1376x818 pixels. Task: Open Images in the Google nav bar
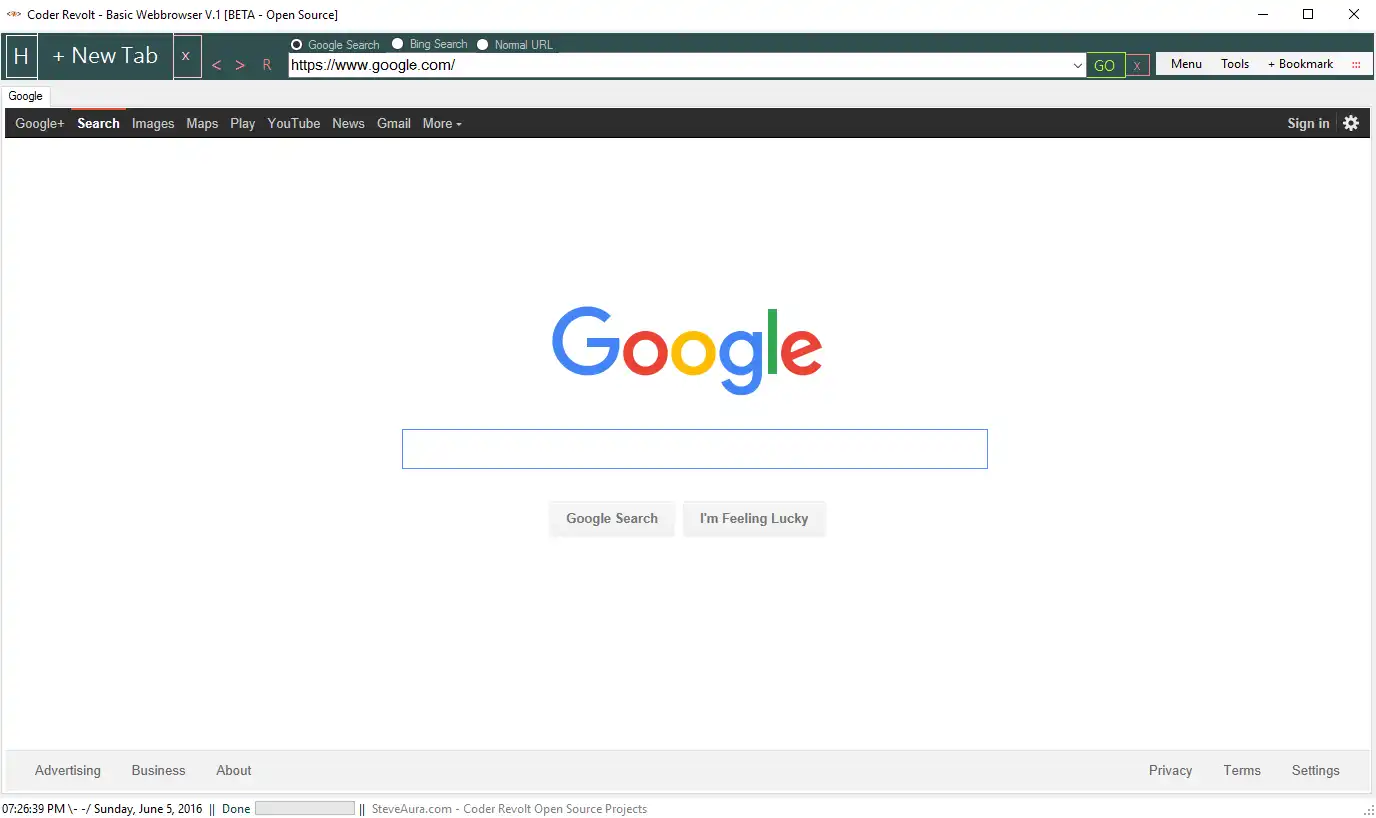point(153,123)
